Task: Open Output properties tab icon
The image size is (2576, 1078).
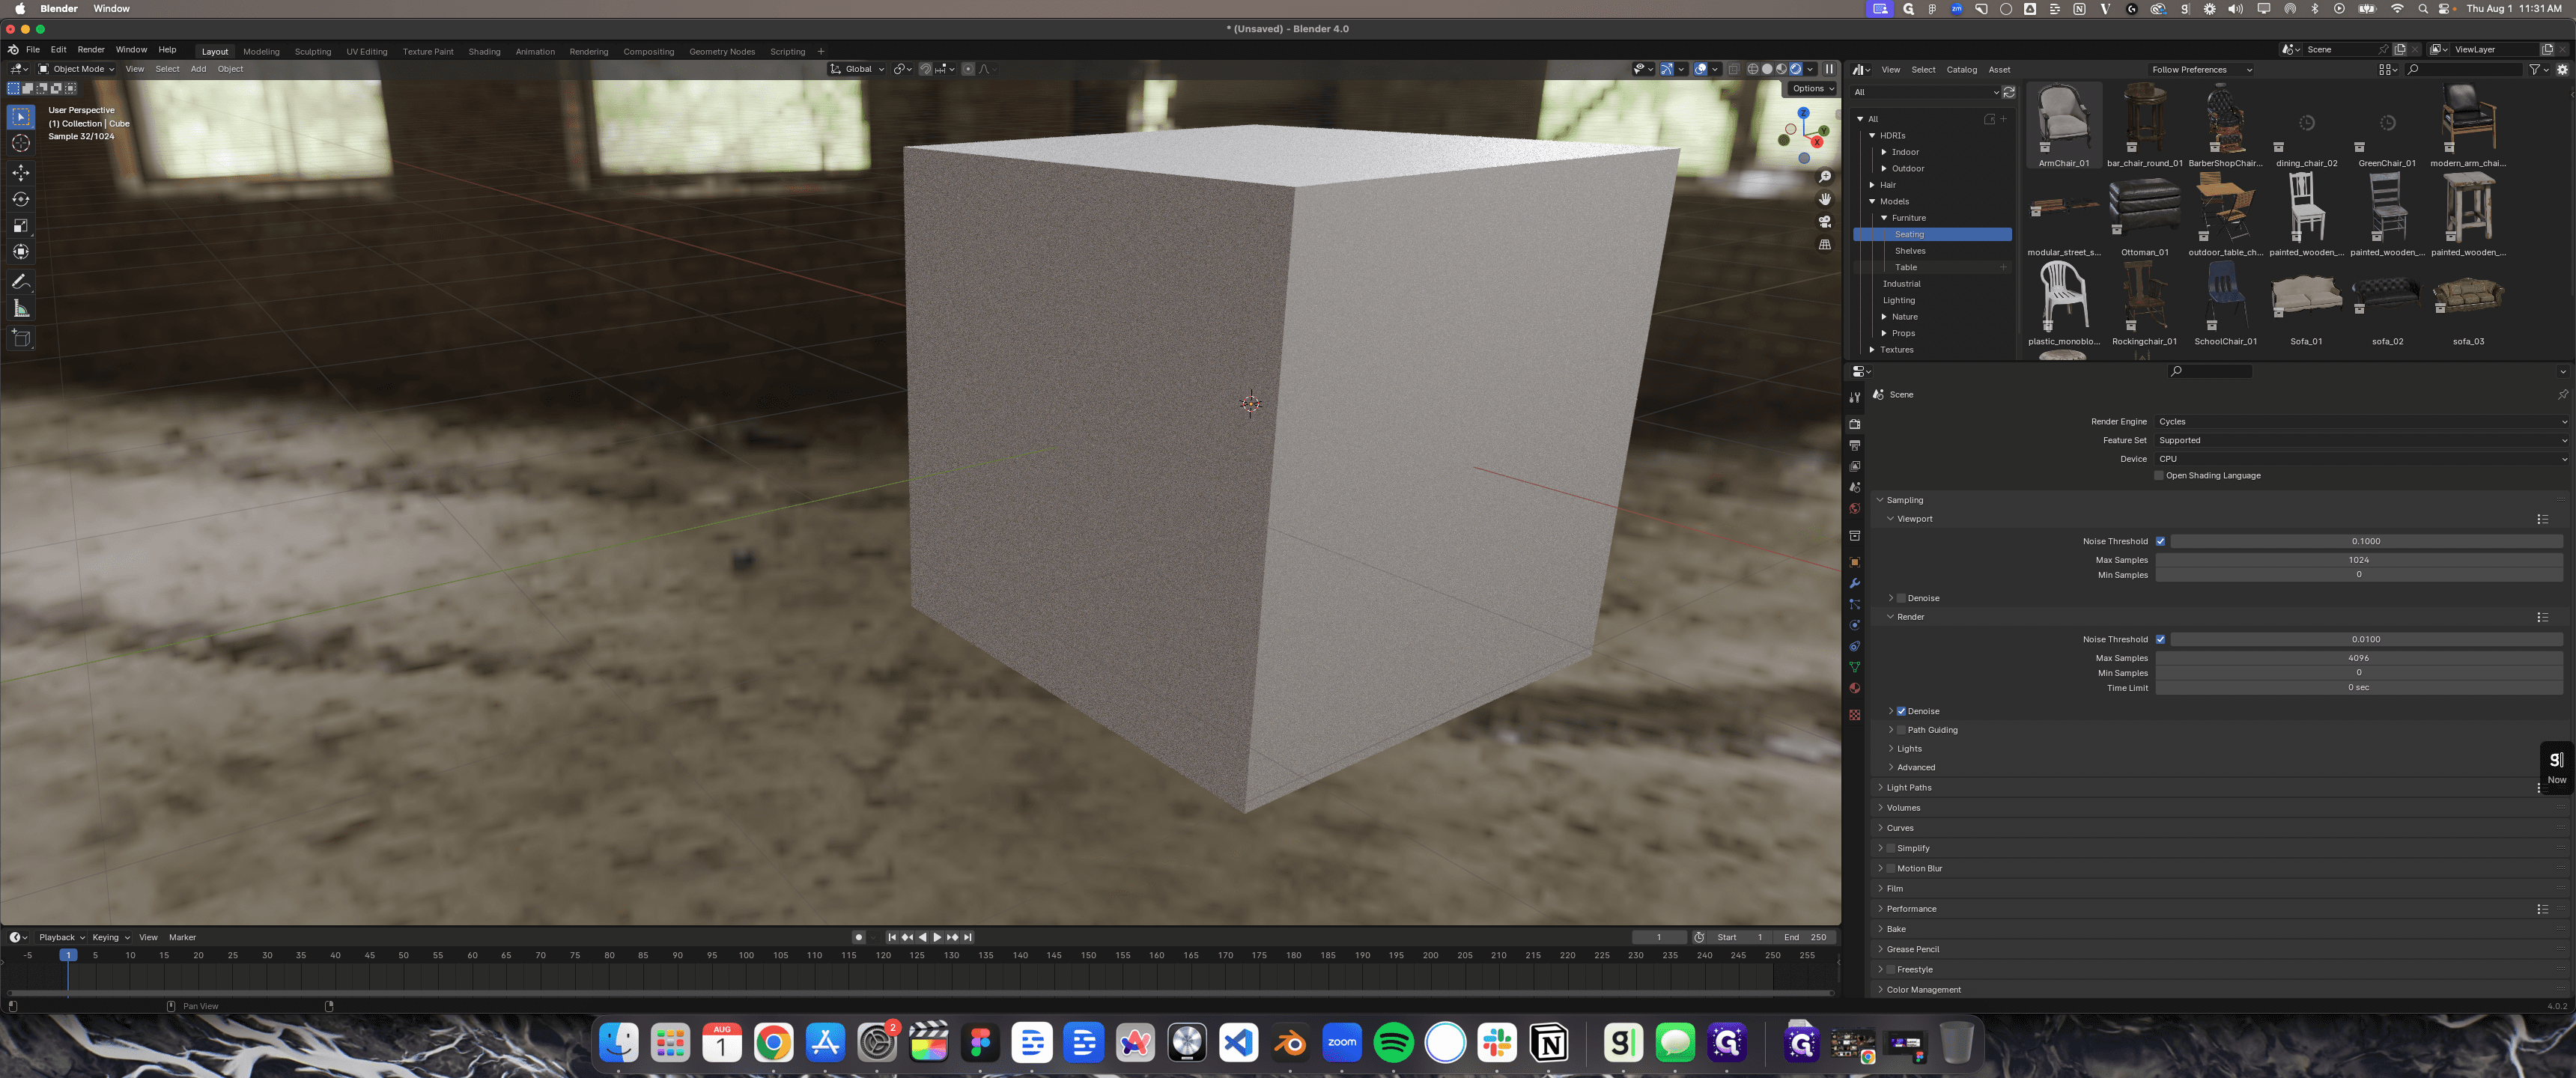Action: point(1855,445)
